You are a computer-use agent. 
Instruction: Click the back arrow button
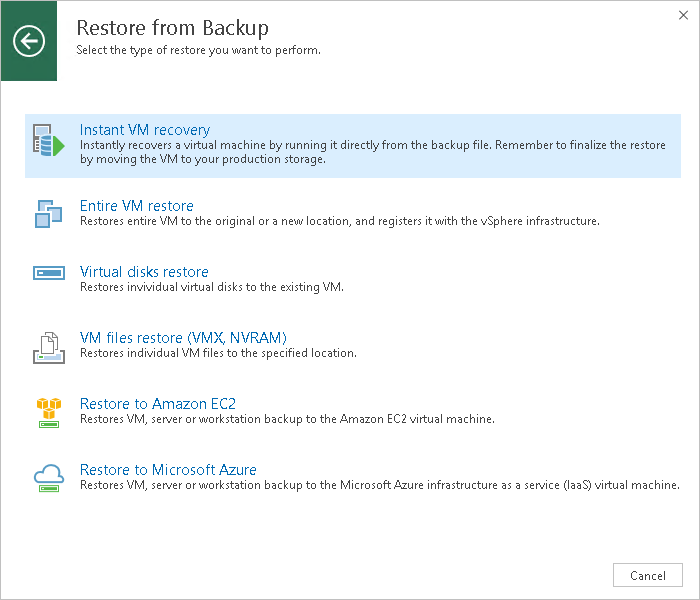pos(29,41)
